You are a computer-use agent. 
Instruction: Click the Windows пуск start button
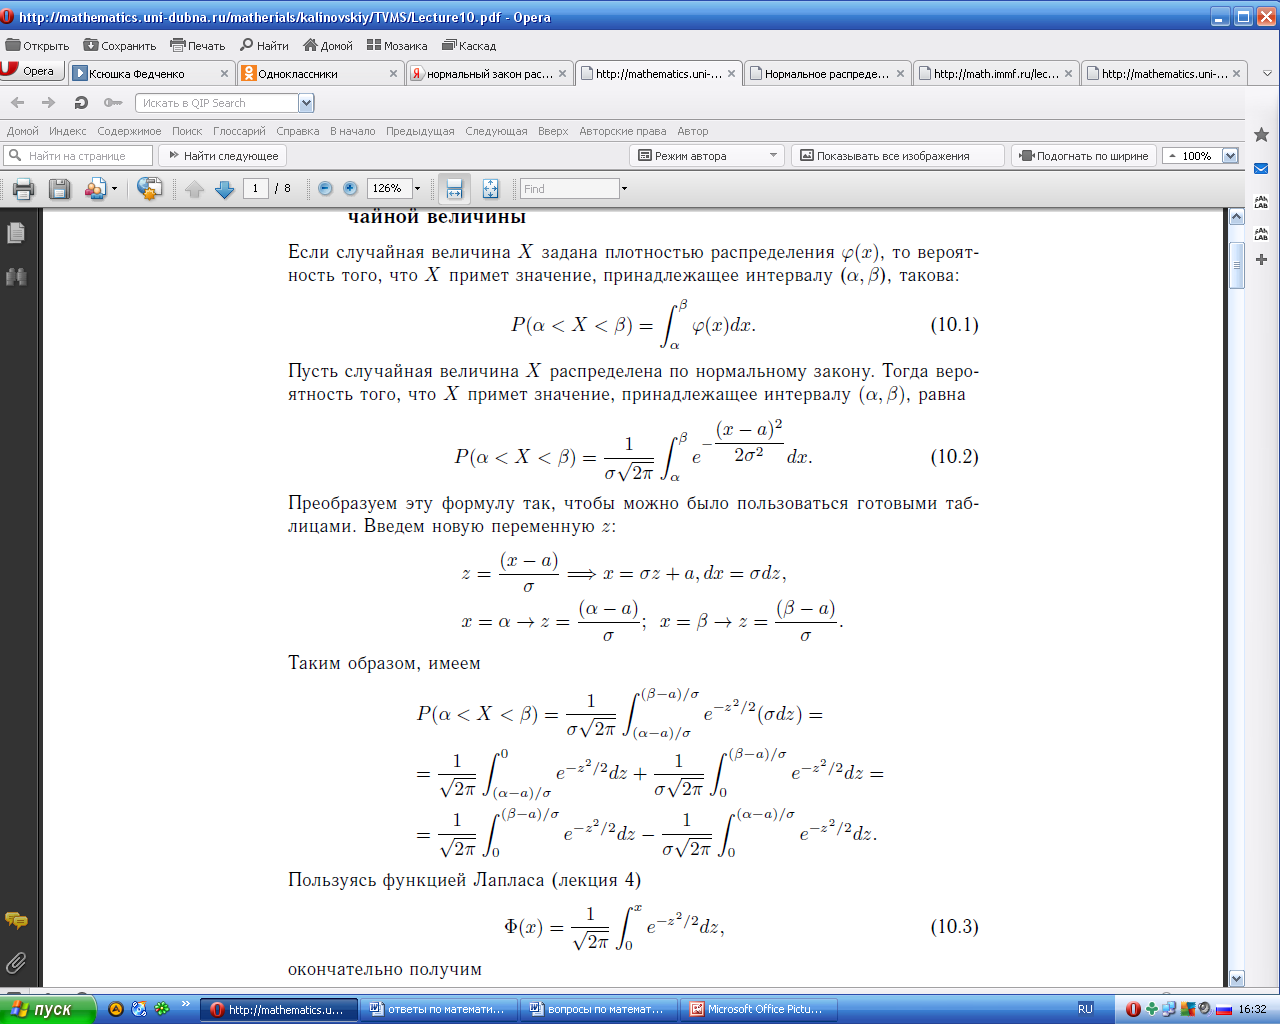pos(47,1009)
